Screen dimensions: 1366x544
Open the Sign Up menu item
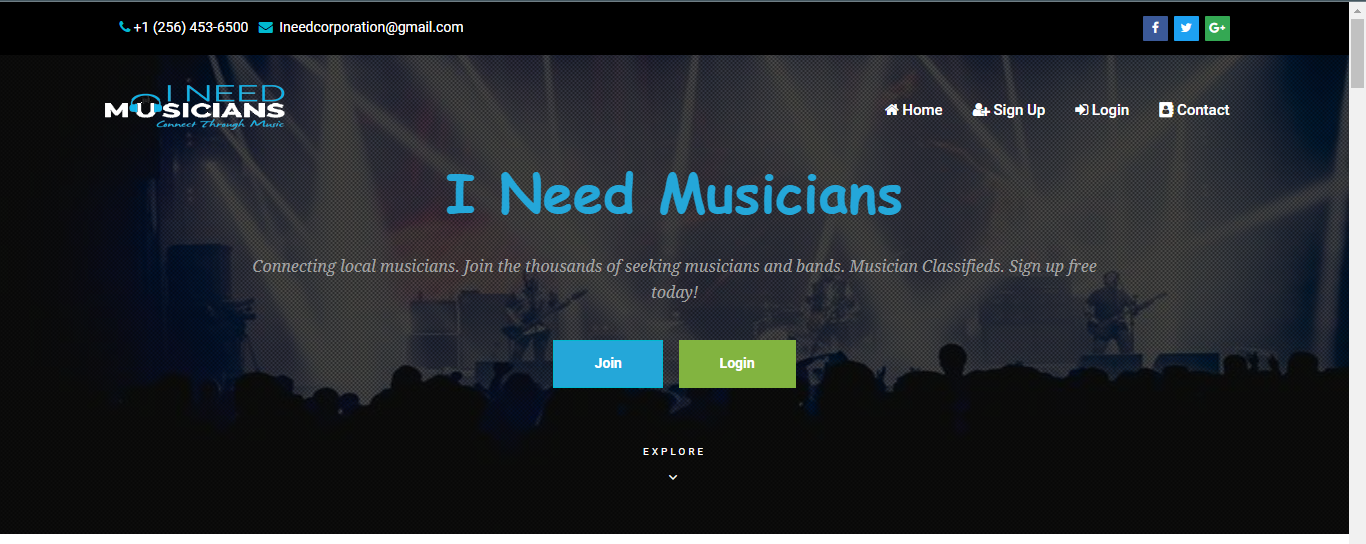1009,110
